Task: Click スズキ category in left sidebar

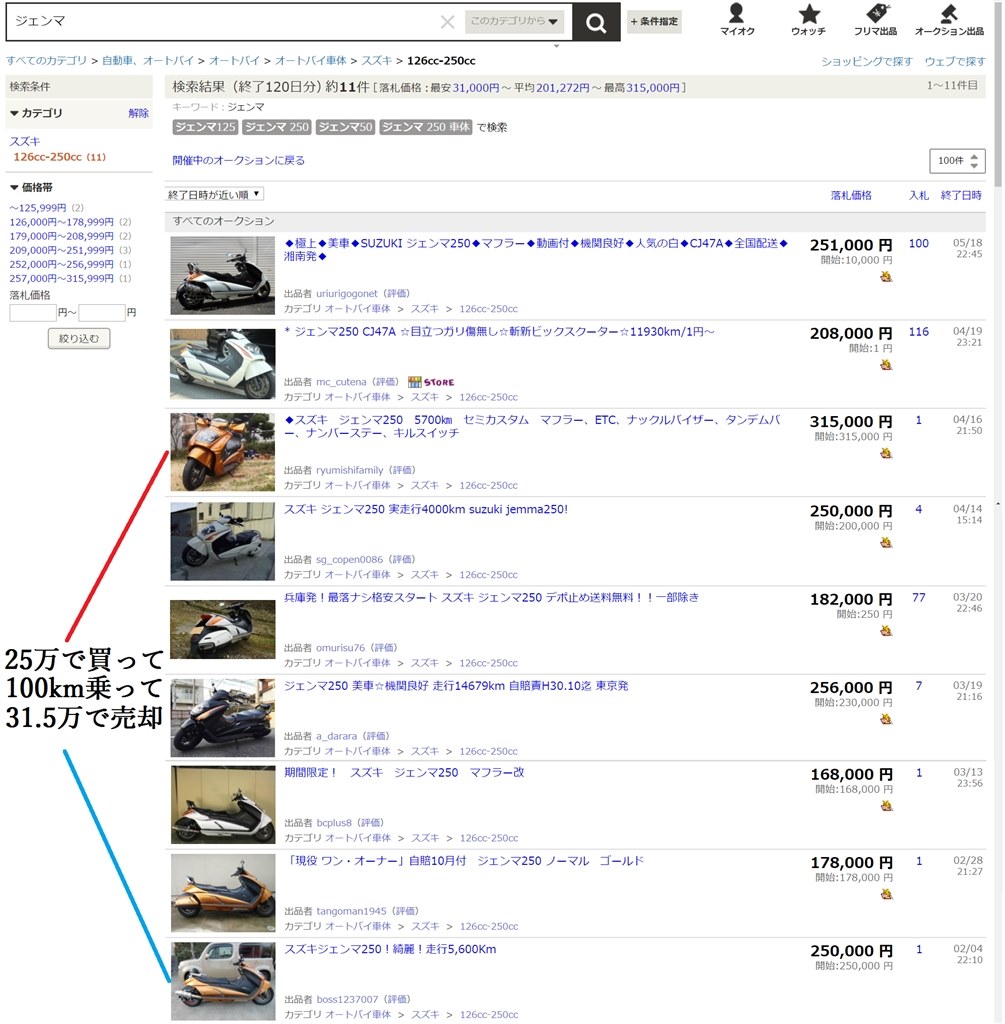Action: tap(25, 141)
